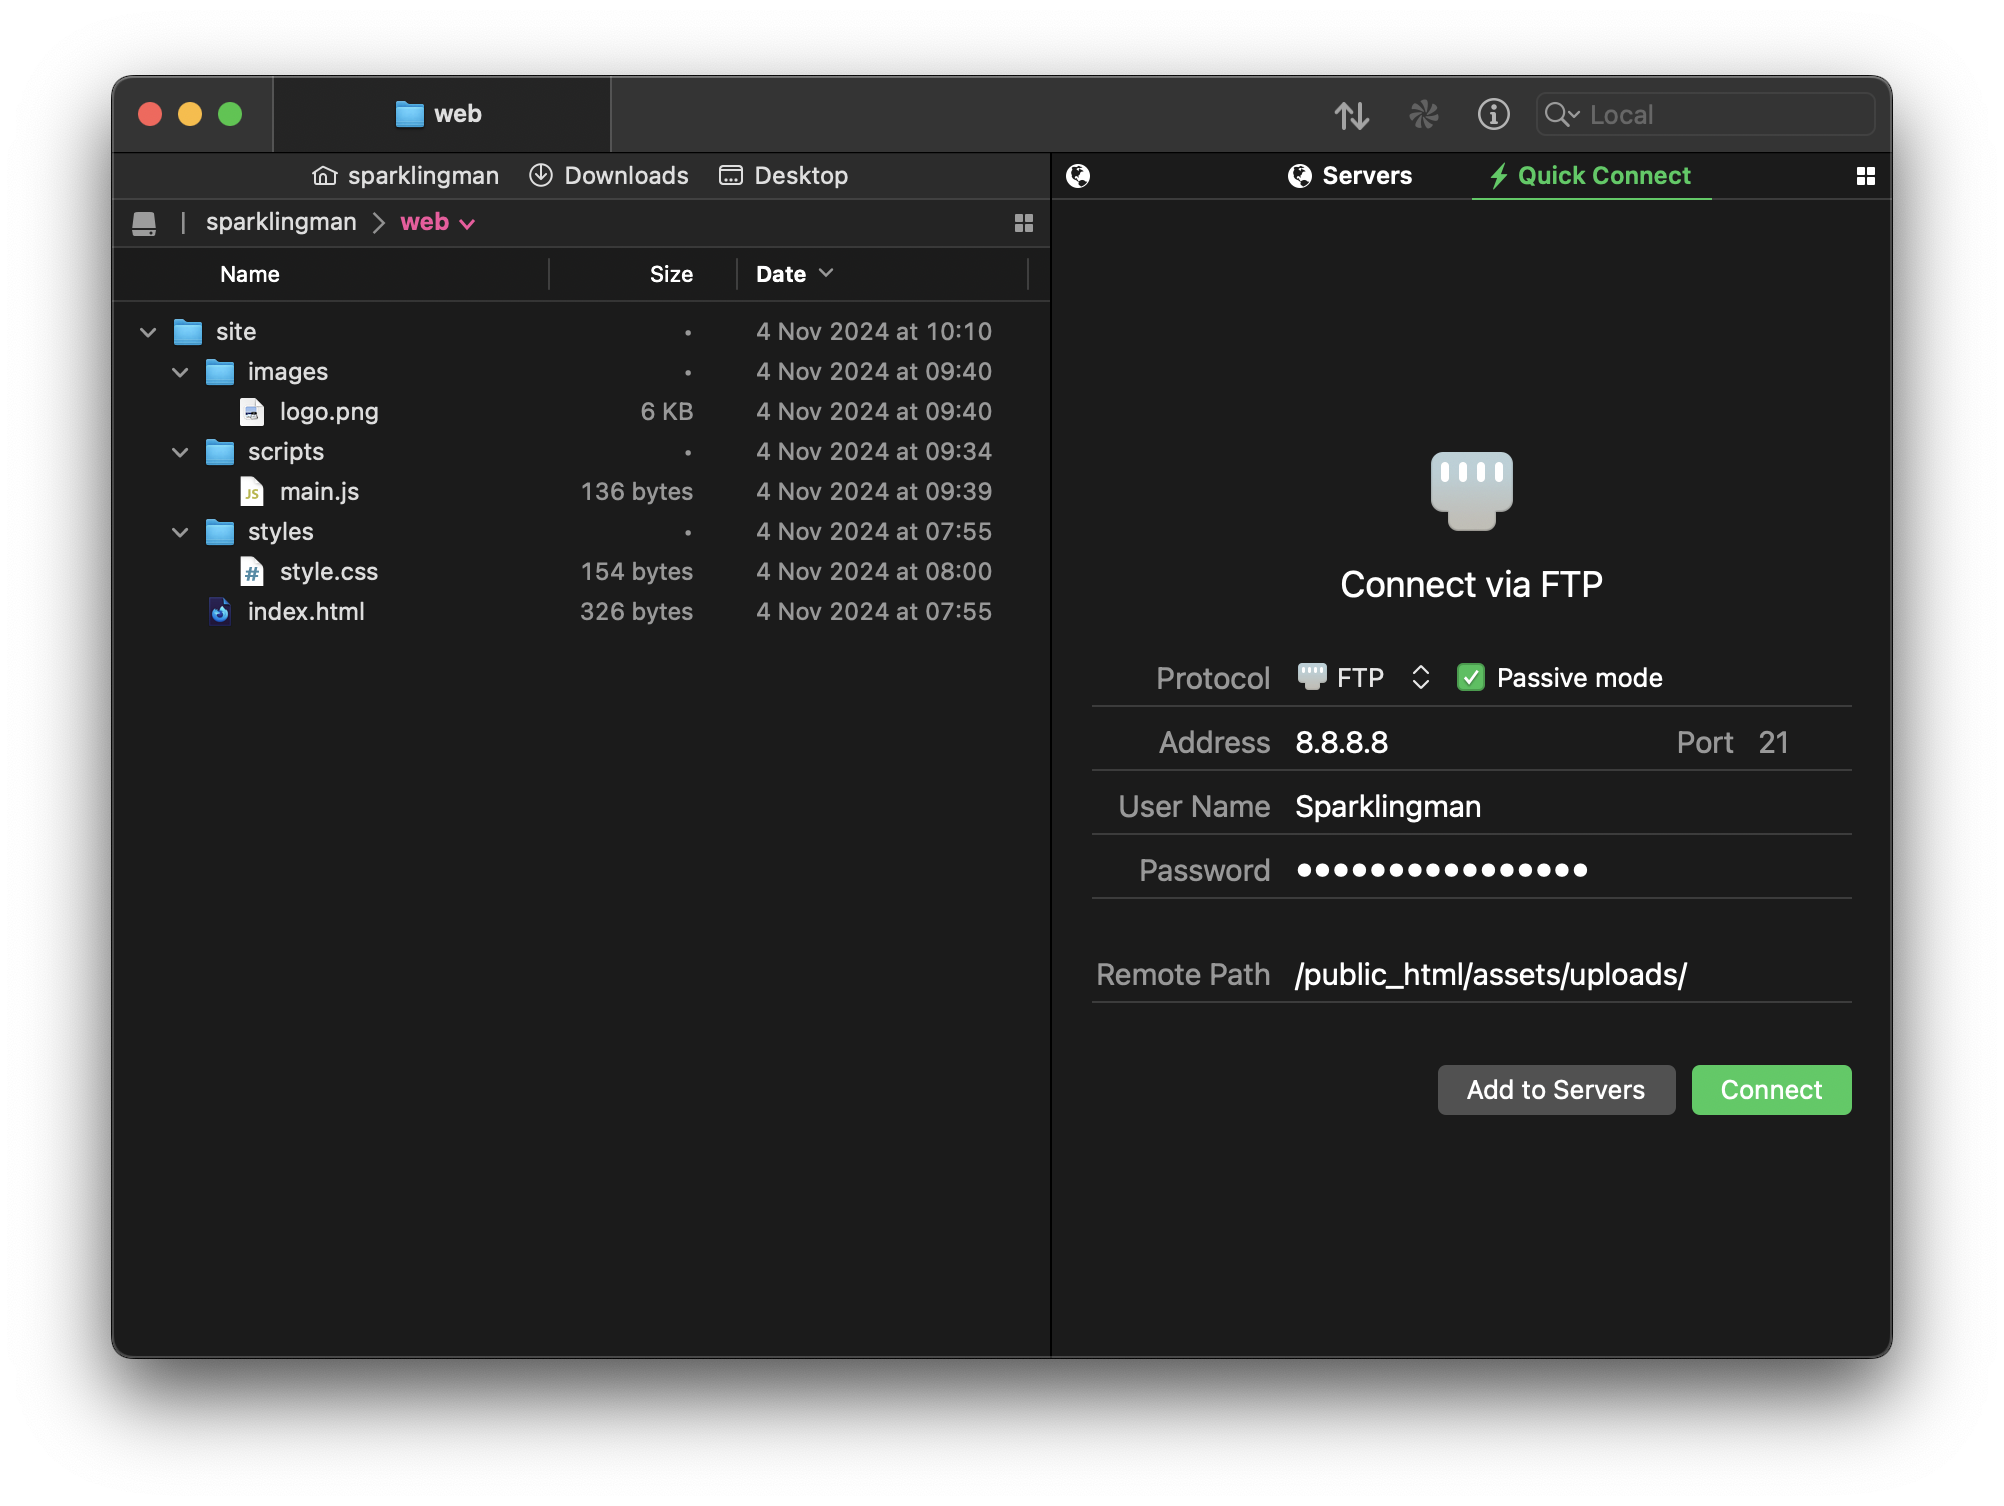Open the info inspector icon
Image resolution: width=2004 pixels, height=1506 pixels.
(x=1493, y=115)
